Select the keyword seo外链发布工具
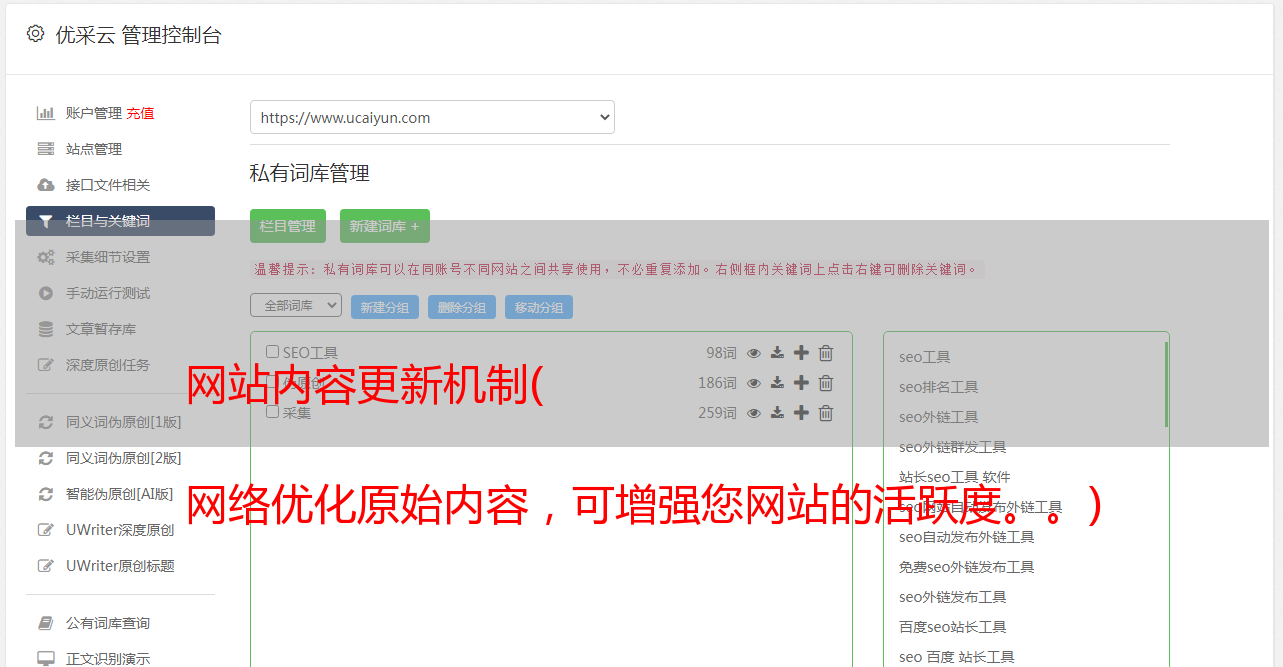1283x667 pixels. 953,597
